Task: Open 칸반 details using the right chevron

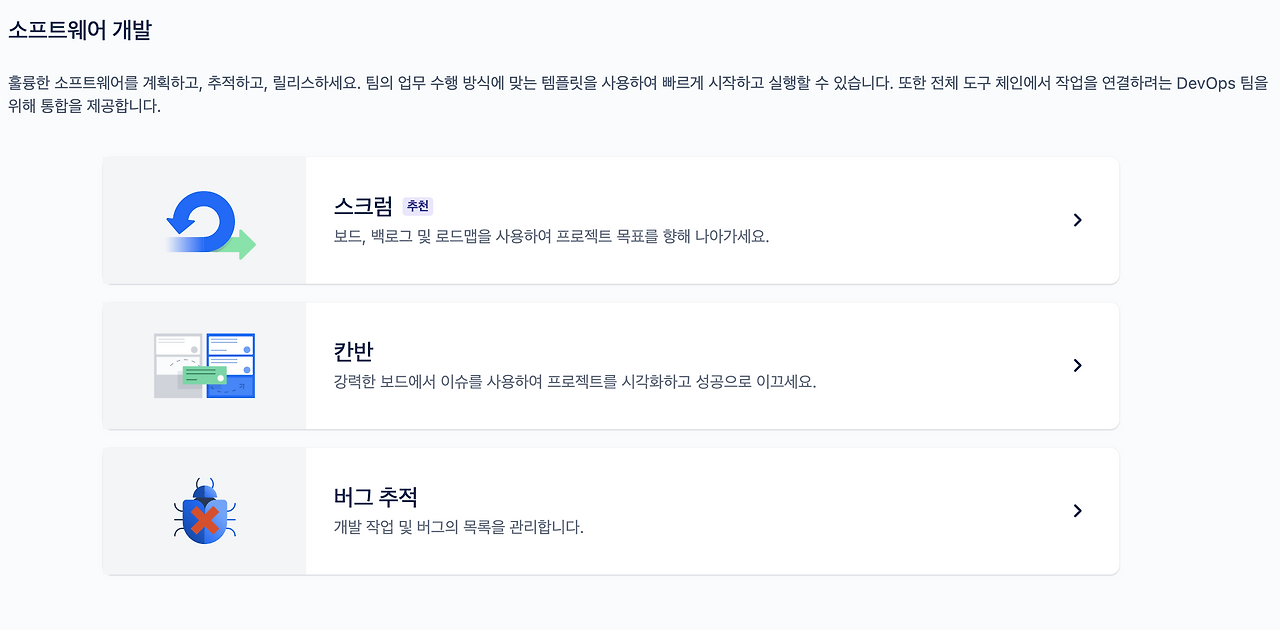Action: (1077, 365)
